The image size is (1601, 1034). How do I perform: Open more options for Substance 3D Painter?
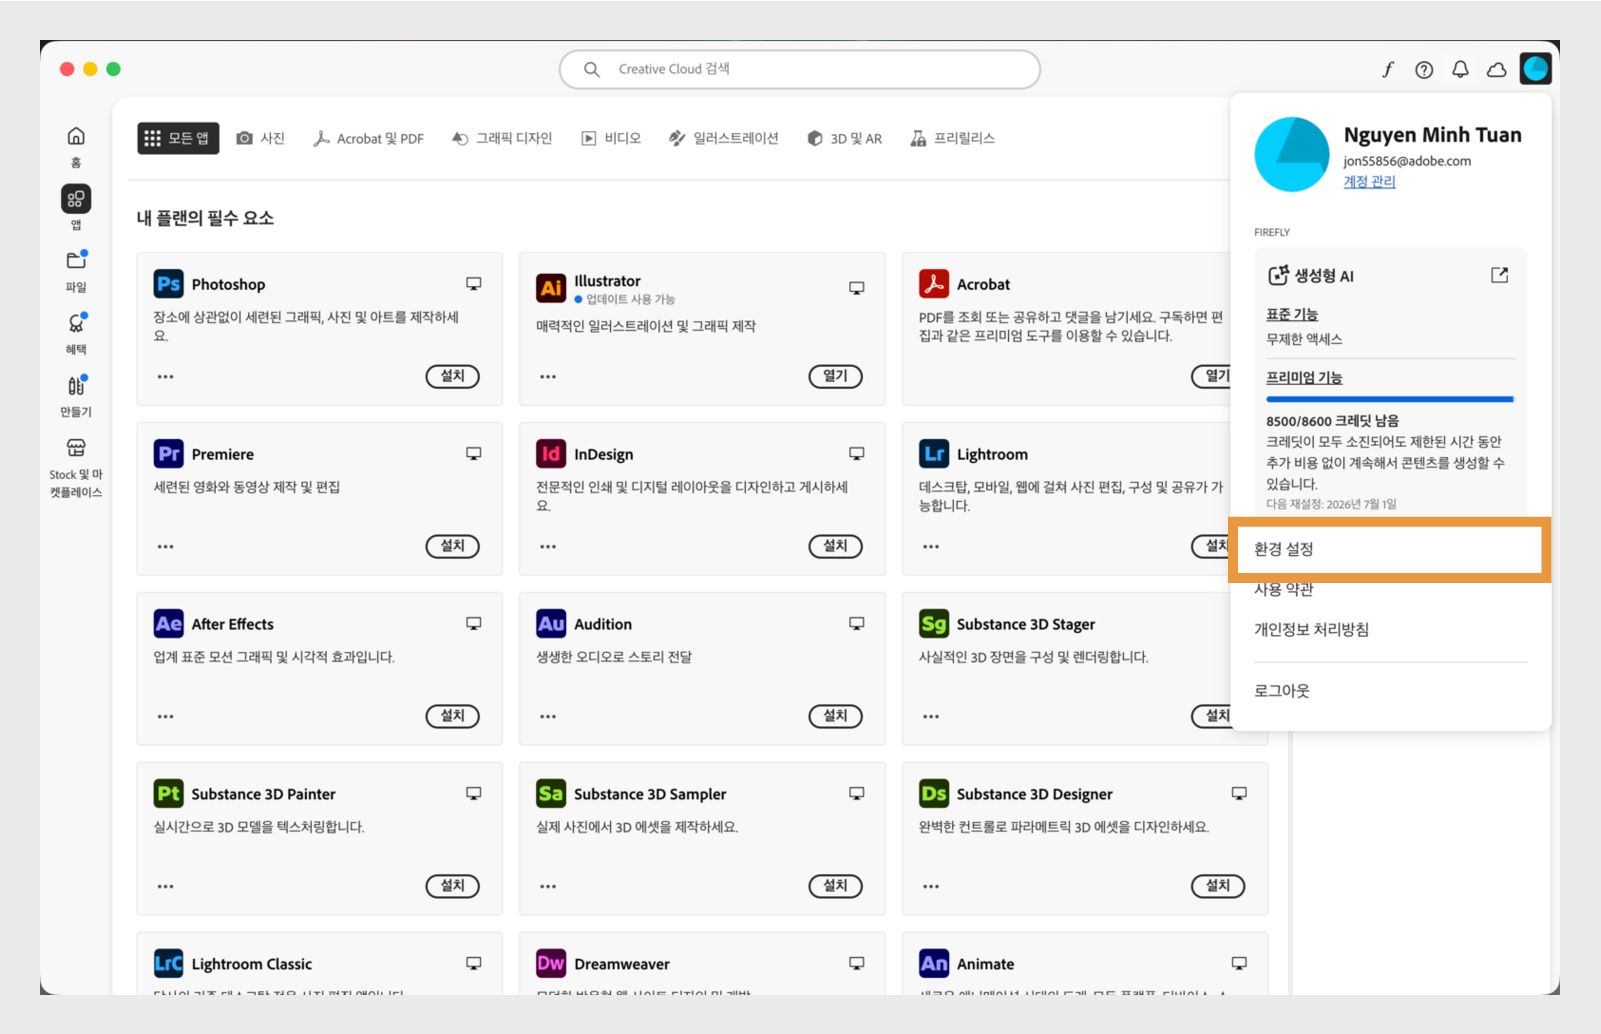pyautogui.click(x=165, y=887)
